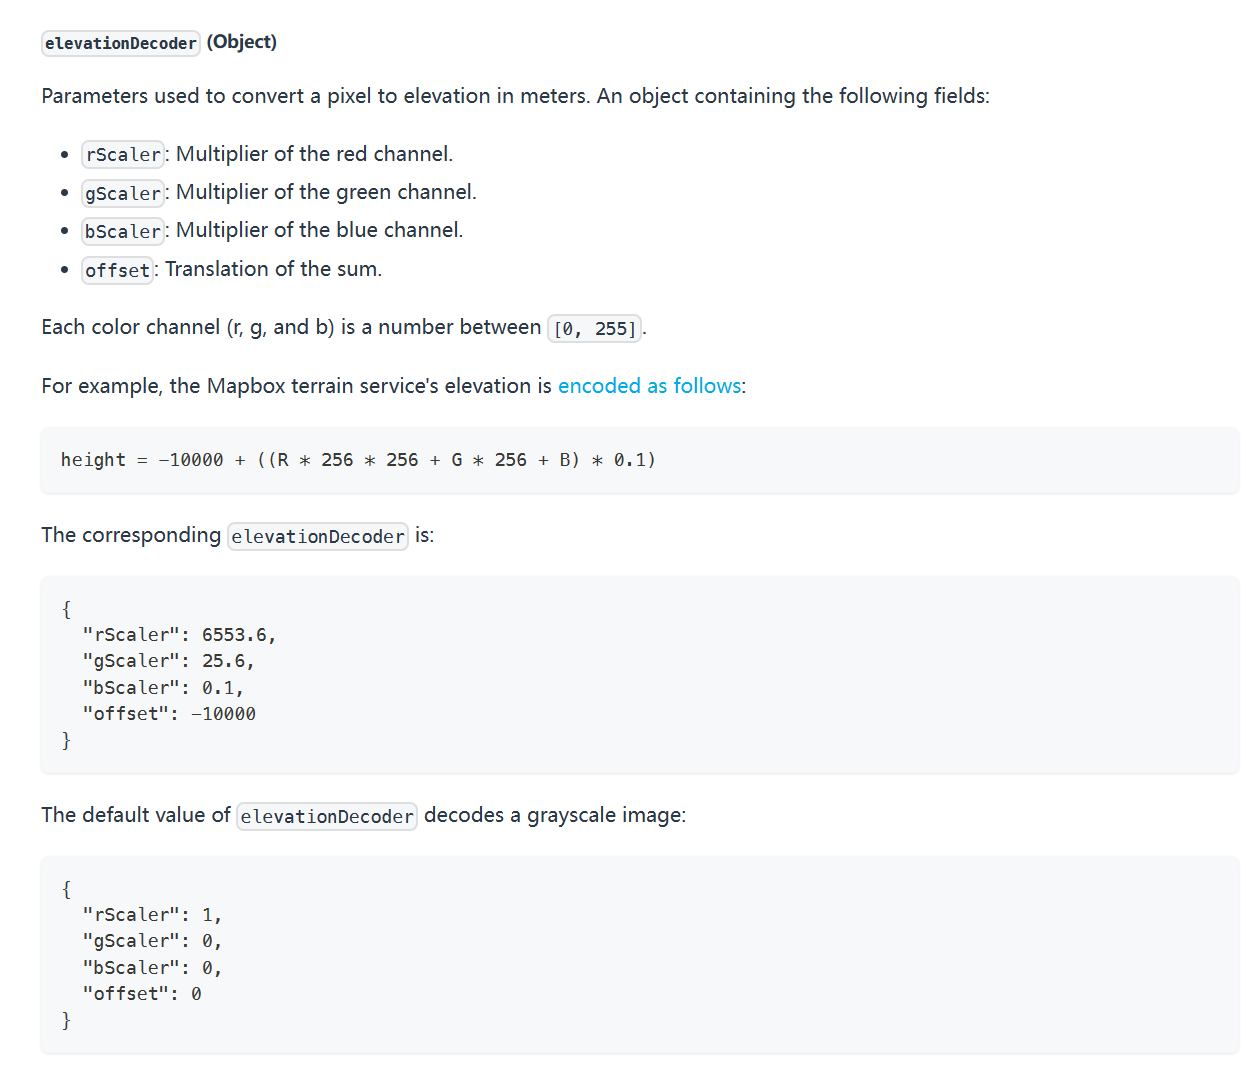Image resolution: width=1257 pixels, height=1068 pixels.
Task: Click the gScaler inline code label
Action: coord(122,193)
